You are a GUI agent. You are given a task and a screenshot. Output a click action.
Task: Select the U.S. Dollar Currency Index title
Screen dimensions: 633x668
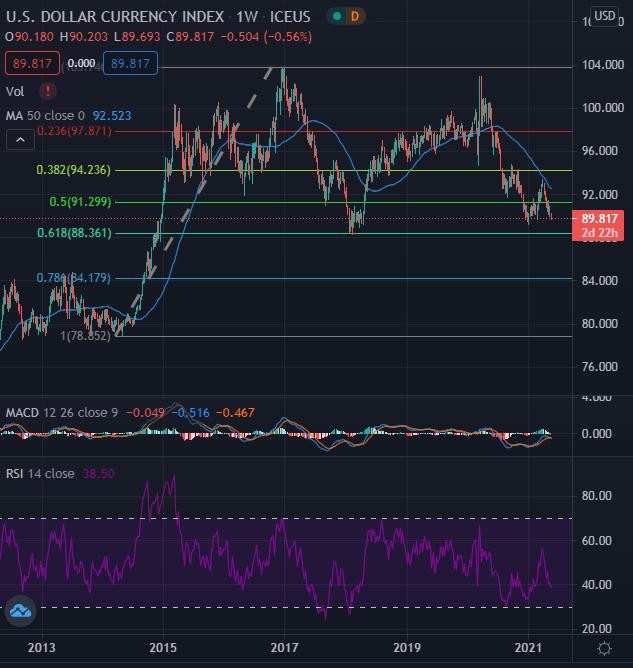click(115, 17)
